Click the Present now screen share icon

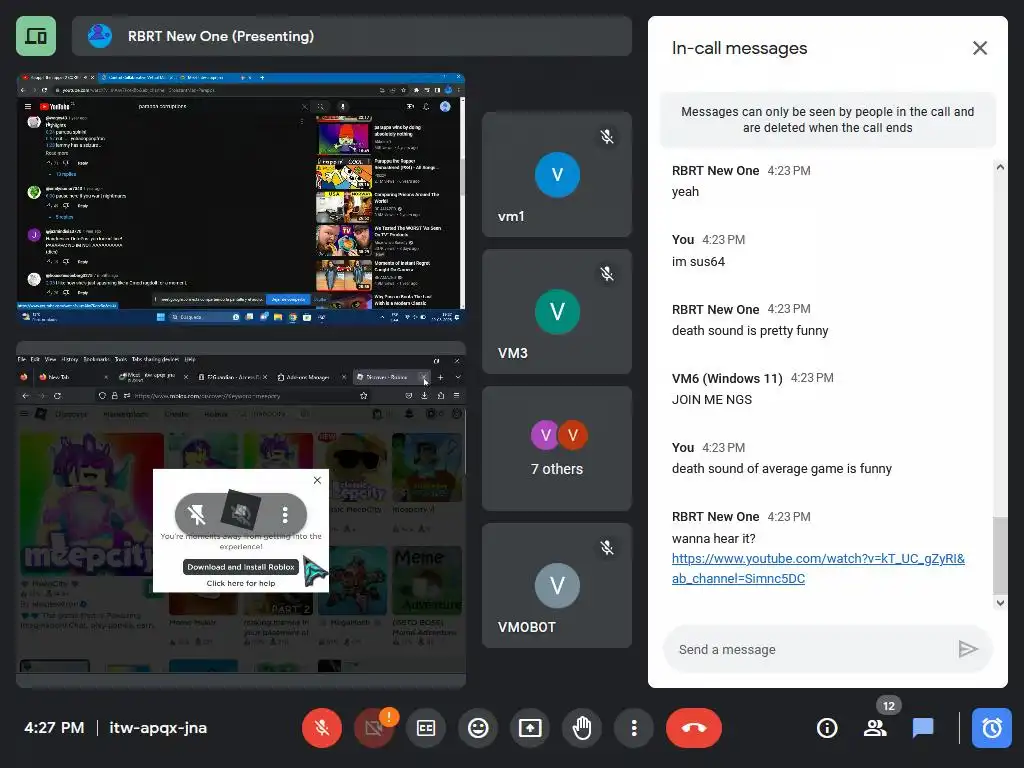pos(530,728)
